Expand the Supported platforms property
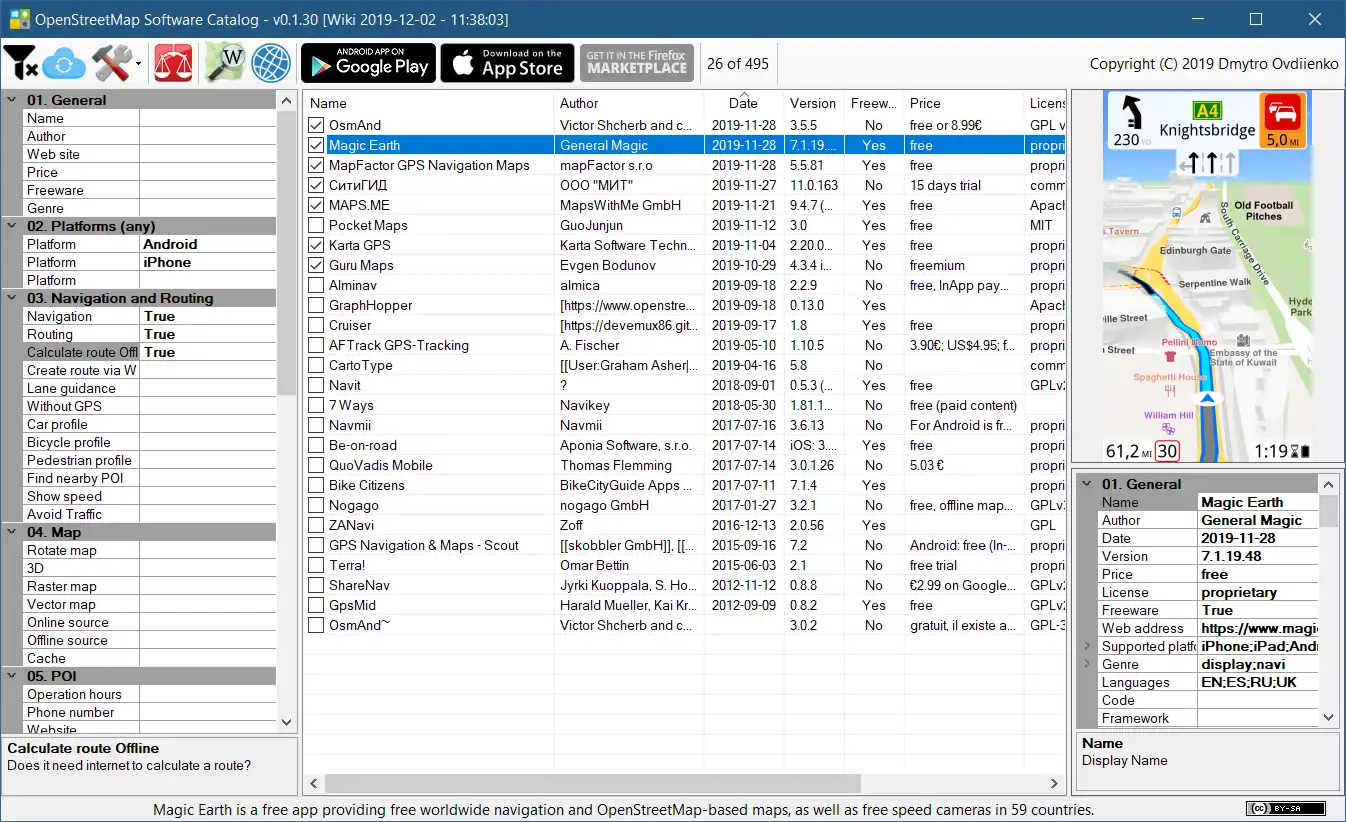 (x=1087, y=646)
